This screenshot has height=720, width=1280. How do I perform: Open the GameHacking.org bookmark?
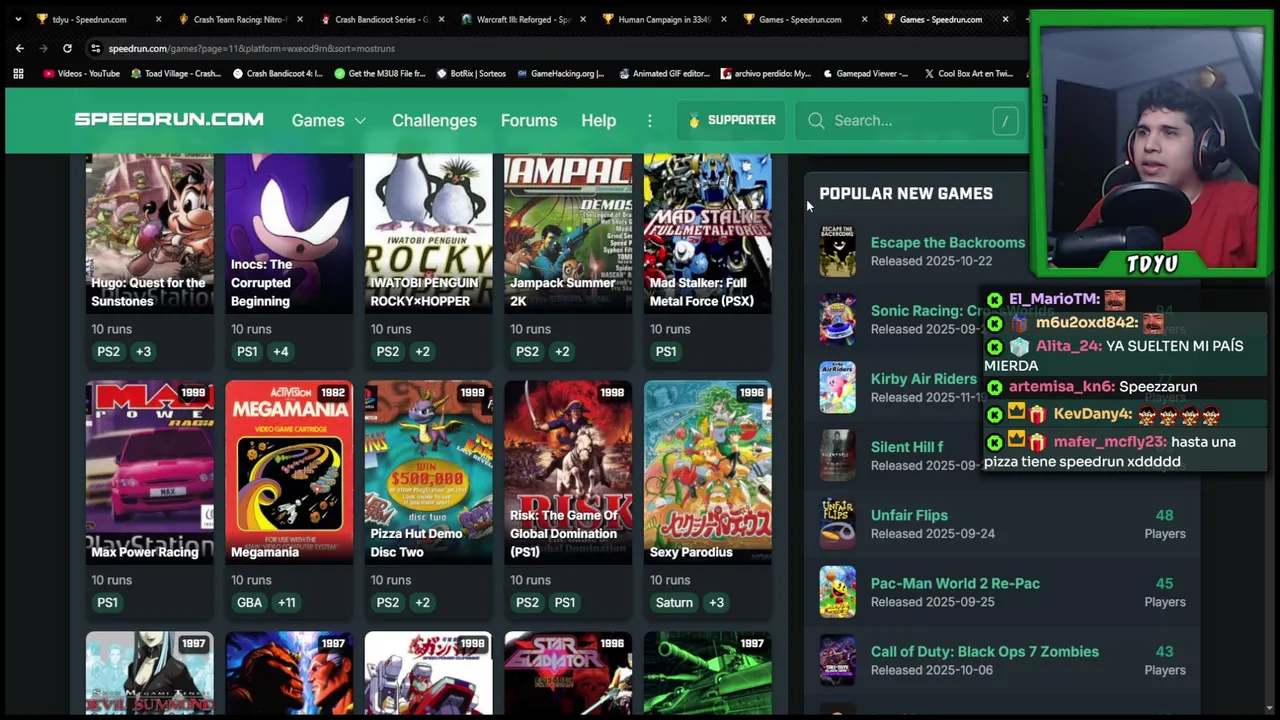560,73
